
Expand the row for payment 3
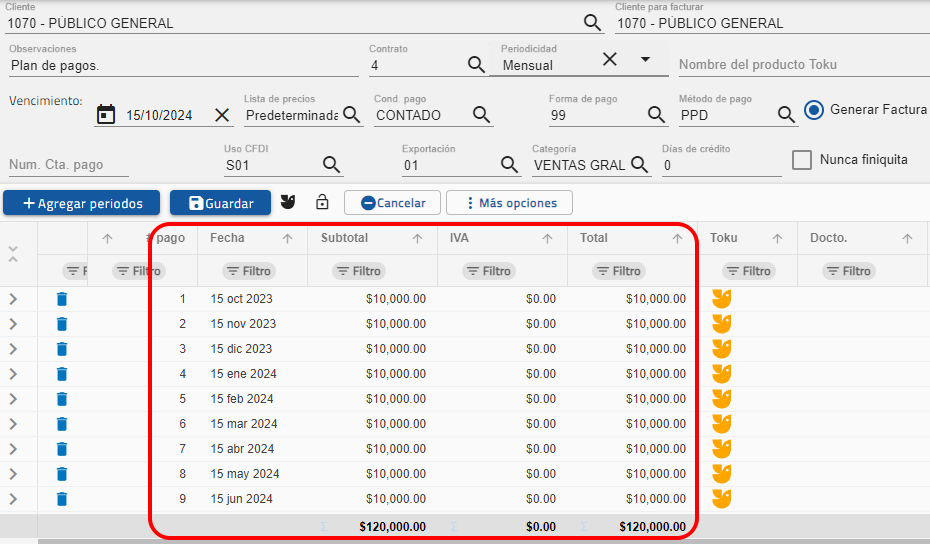click(13, 349)
